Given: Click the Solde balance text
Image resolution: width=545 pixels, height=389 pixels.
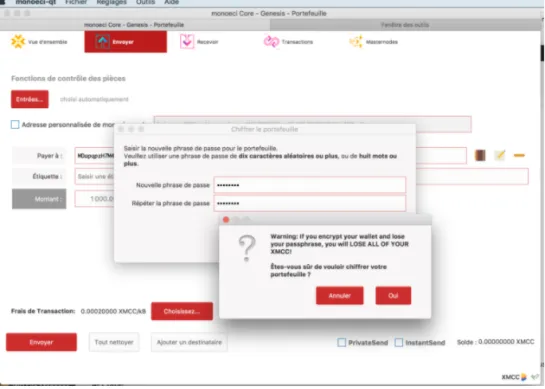Looking at the screenshot, I should tap(496, 342).
